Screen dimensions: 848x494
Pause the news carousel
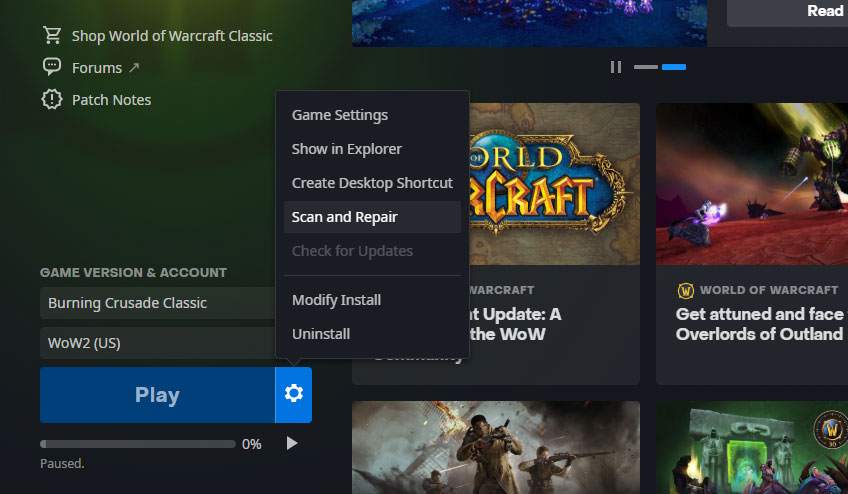point(615,67)
